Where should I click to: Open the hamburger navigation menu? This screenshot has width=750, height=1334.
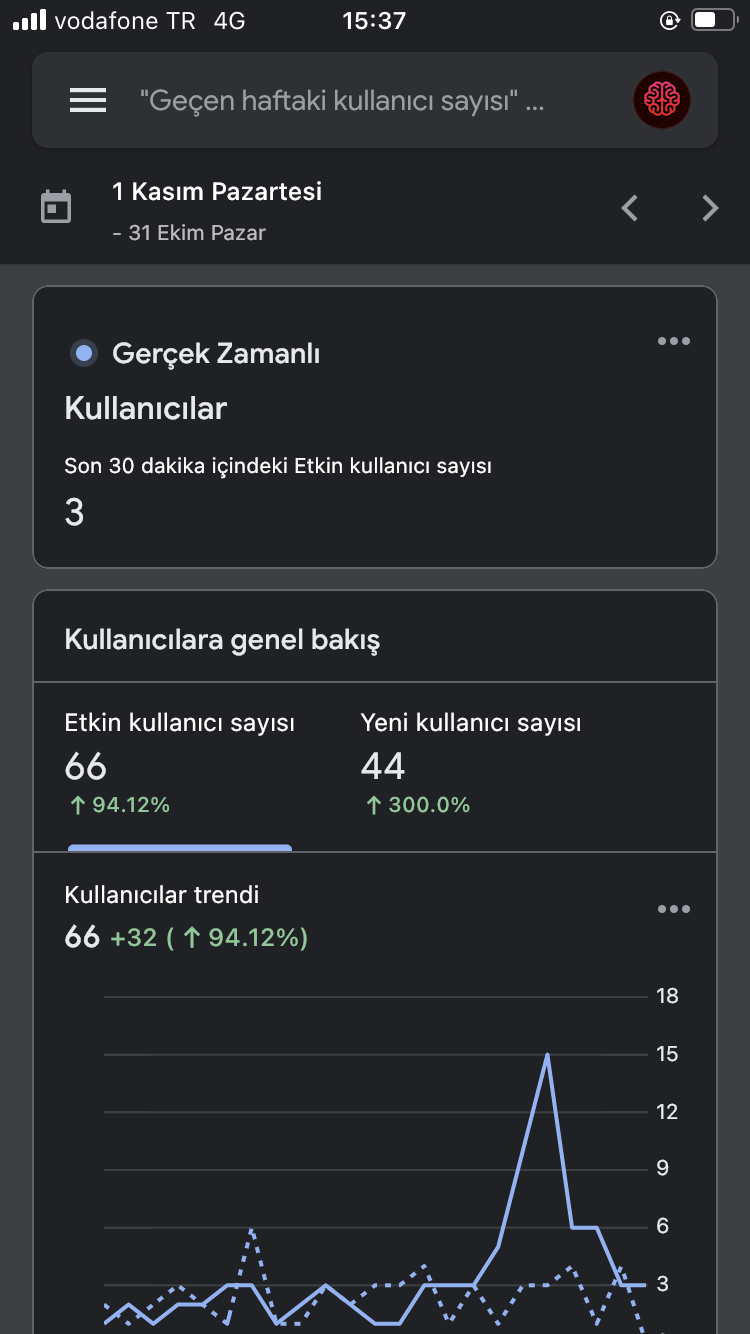88,100
